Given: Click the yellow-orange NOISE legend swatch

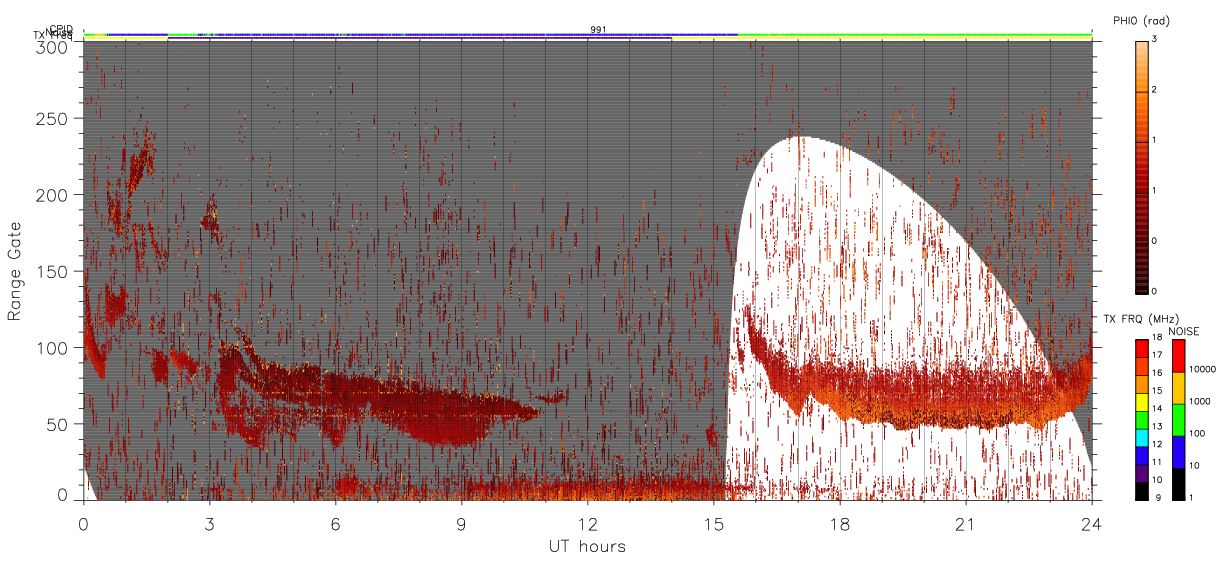Looking at the screenshot, I should [1179, 388].
